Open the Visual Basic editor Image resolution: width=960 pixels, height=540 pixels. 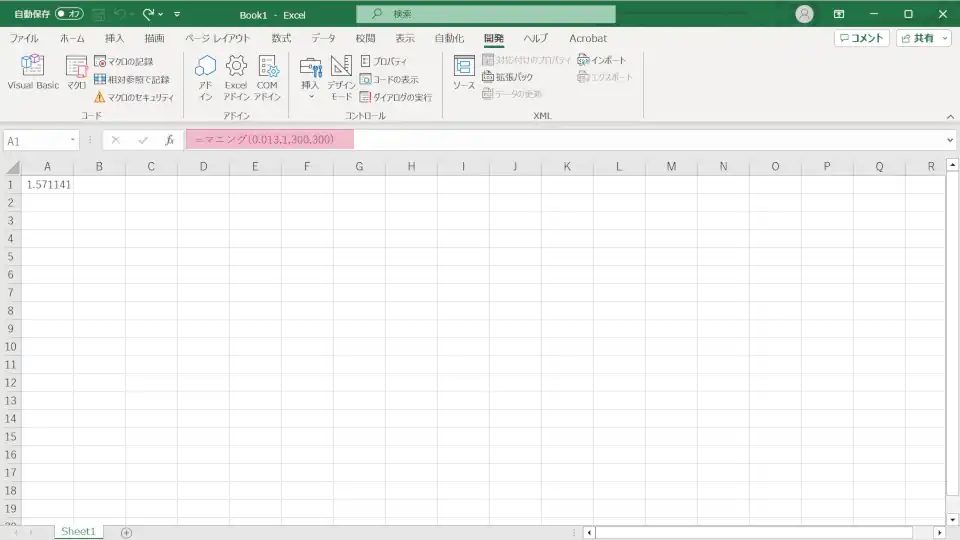(33, 72)
